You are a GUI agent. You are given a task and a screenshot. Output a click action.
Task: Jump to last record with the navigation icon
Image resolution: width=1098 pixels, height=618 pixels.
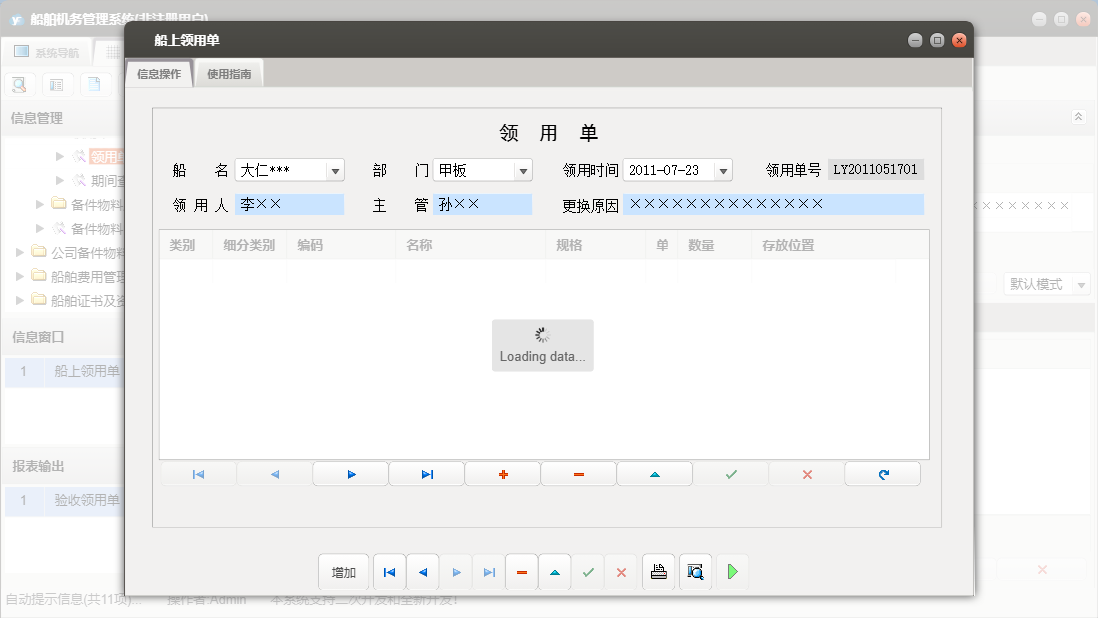click(x=427, y=473)
